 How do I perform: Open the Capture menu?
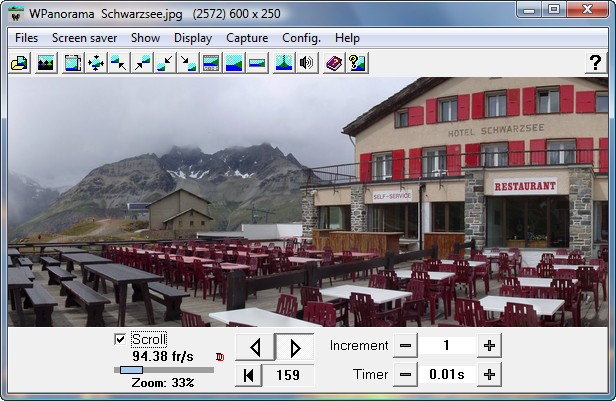247,38
